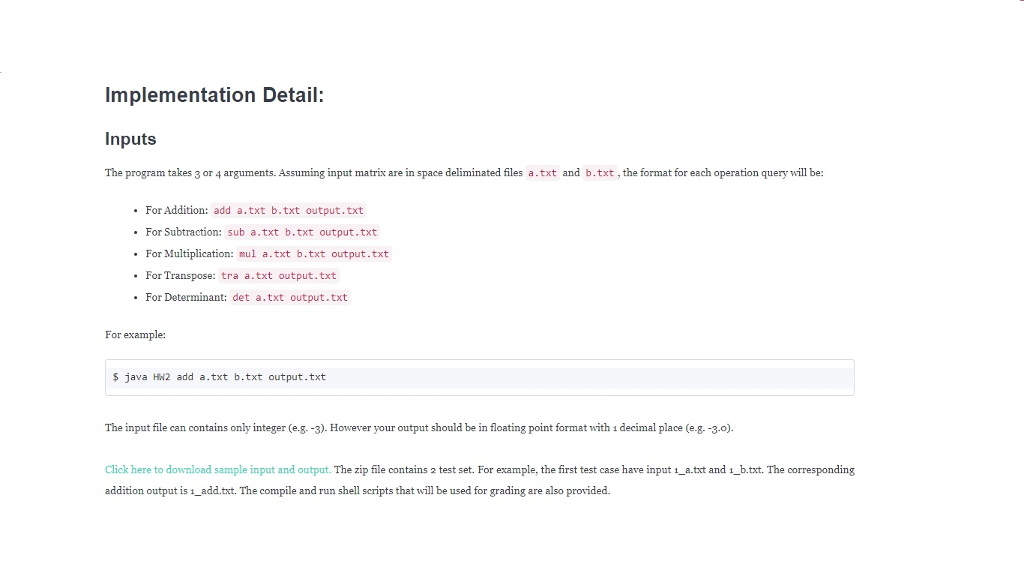Click the 'For Addition:' bullet label
1024x576 pixels.
[176, 210]
